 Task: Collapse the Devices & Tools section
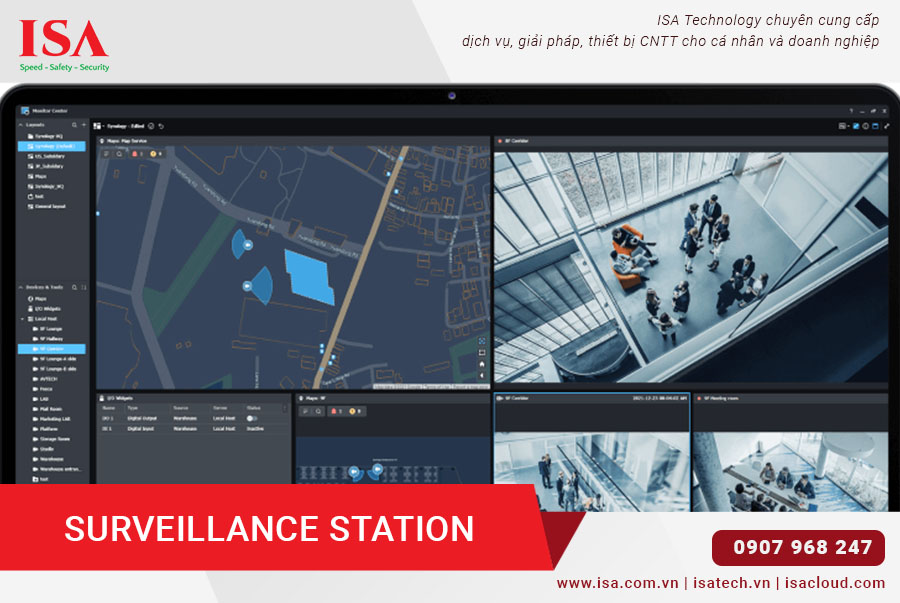point(21,287)
